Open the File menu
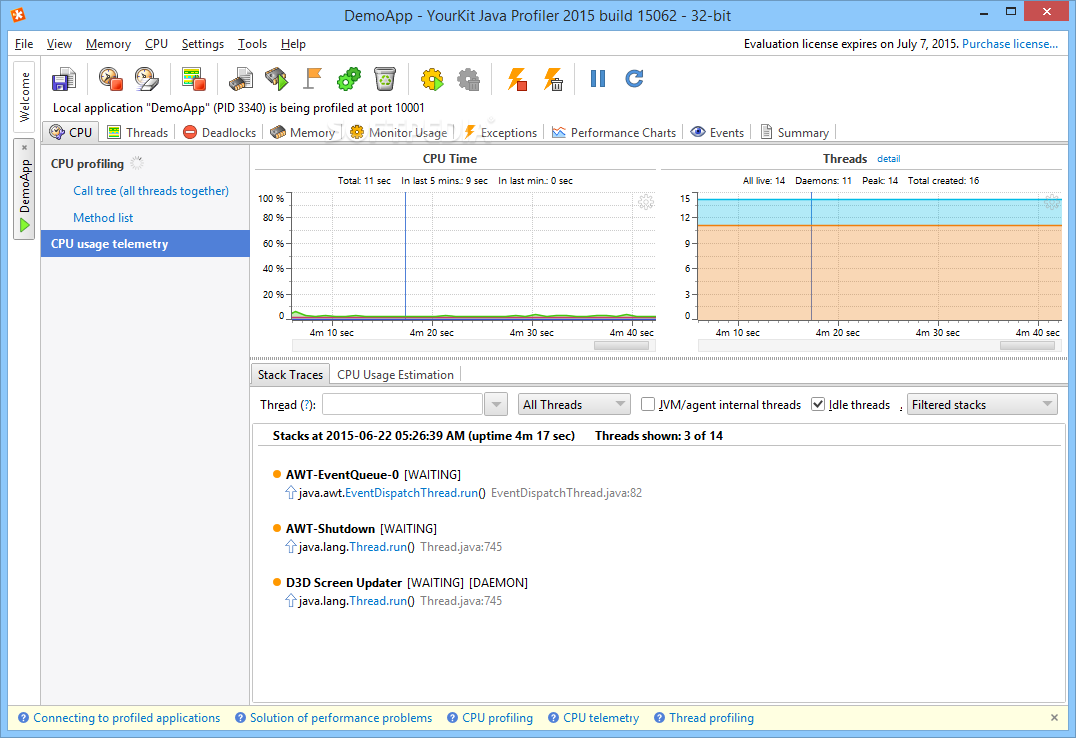The width and height of the screenshot is (1076, 738). click(24, 44)
